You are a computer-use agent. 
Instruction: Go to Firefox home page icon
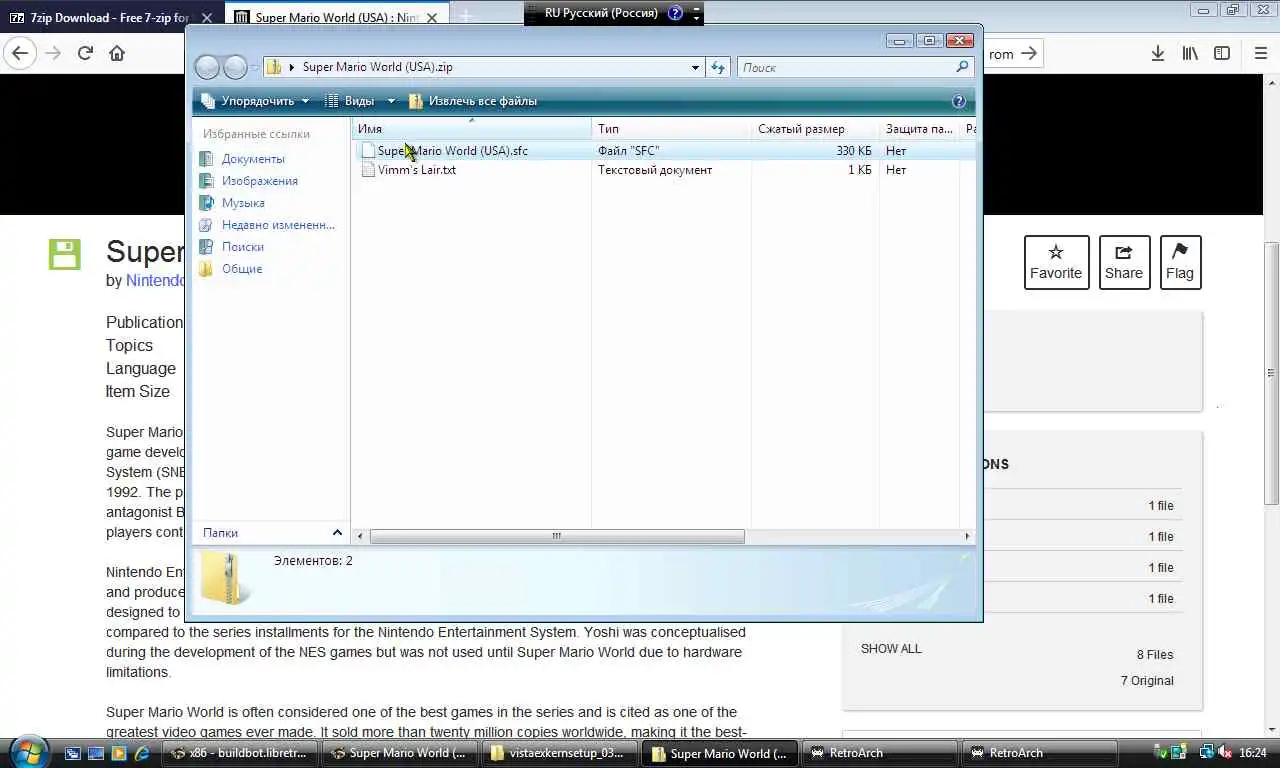pos(117,53)
